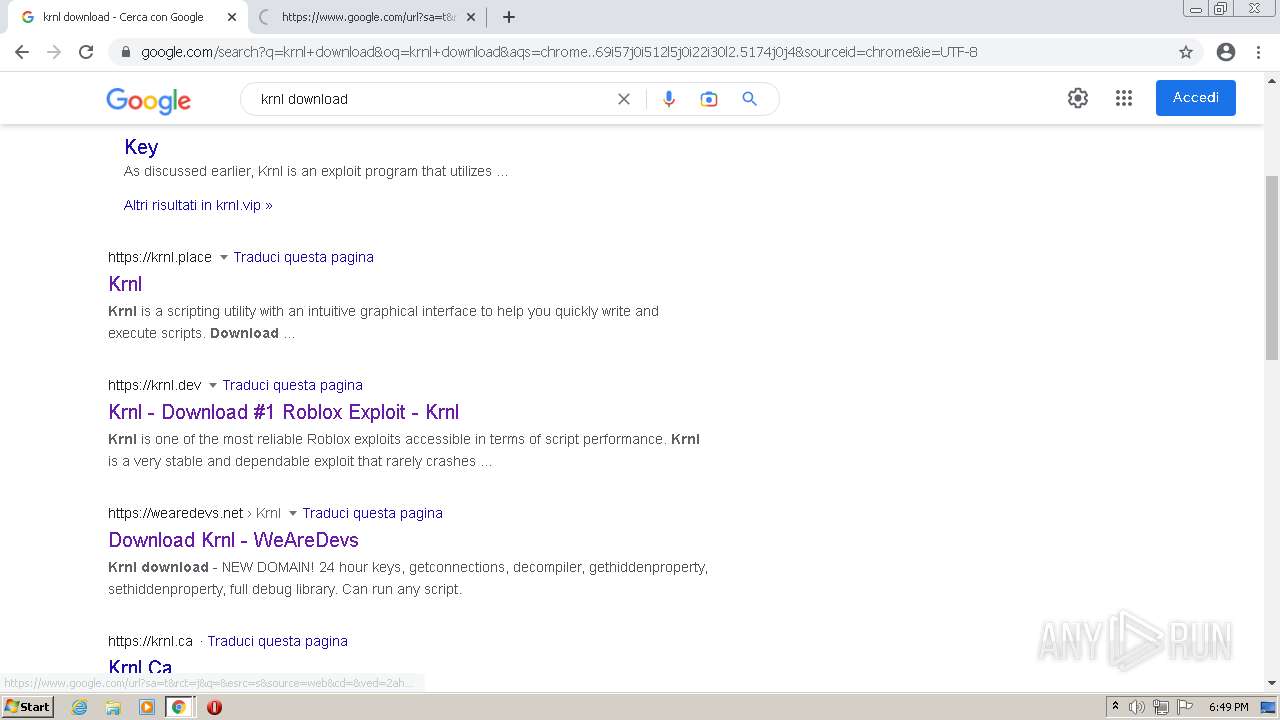Image resolution: width=1280 pixels, height=720 pixels.
Task: Clear the search box text
Action: tap(624, 99)
